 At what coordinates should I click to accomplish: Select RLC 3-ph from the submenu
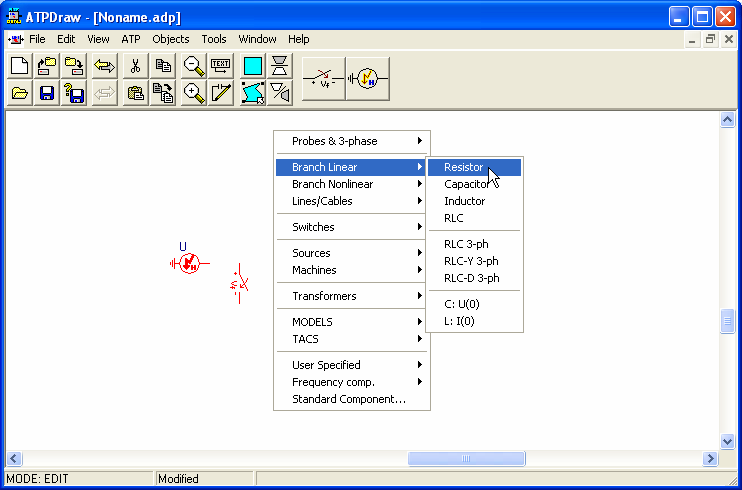point(474,244)
